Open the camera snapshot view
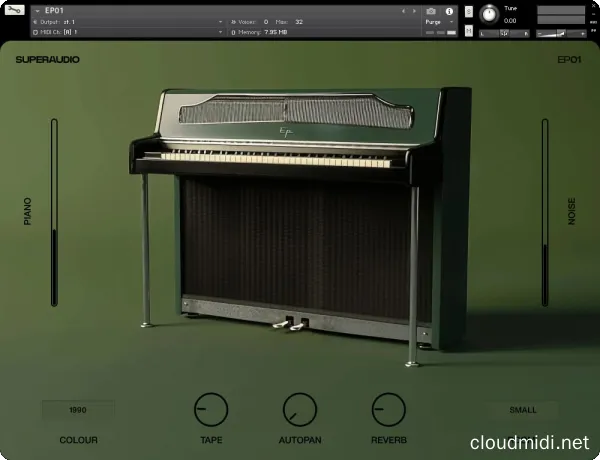This screenshot has height=460, width=600. tap(431, 11)
